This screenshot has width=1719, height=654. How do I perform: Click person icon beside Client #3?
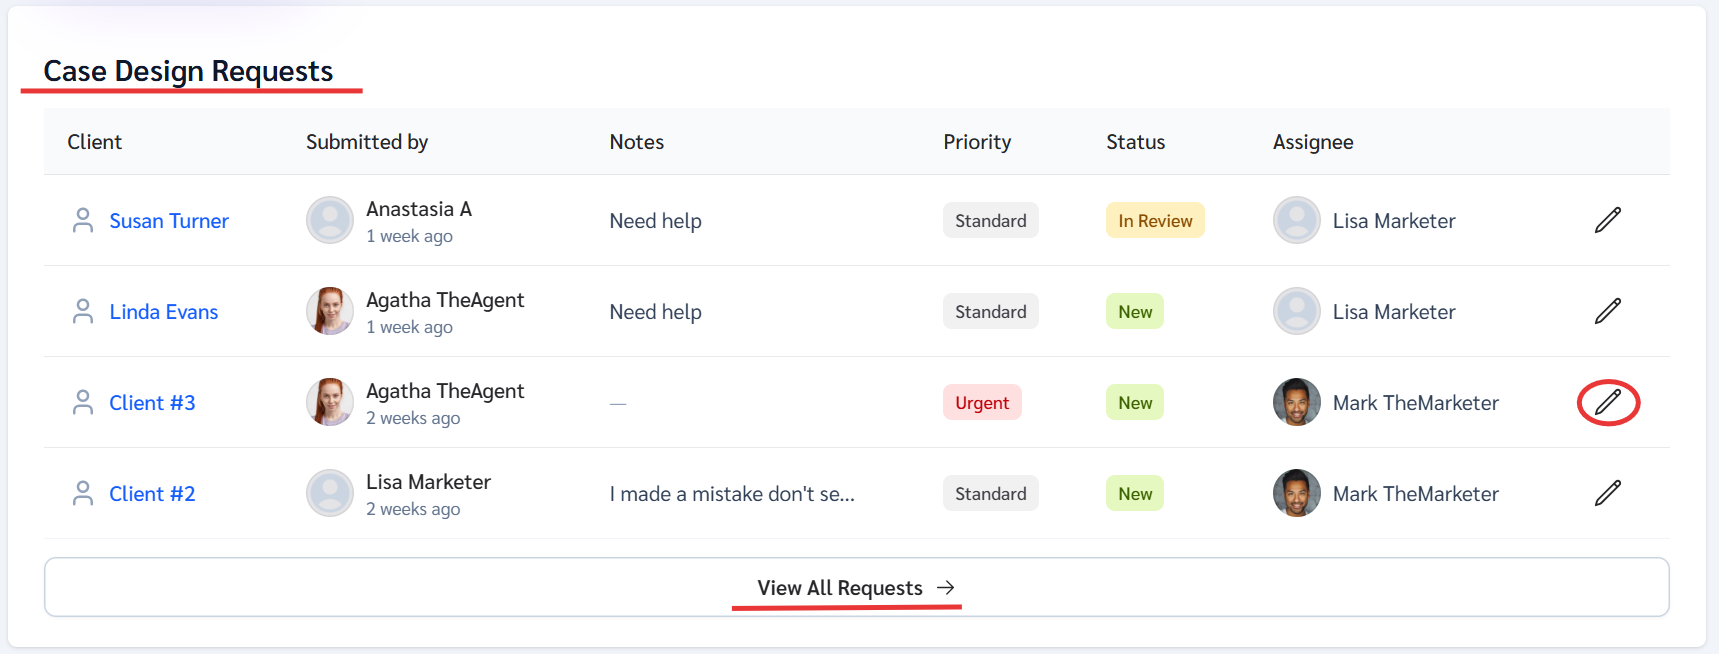pos(83,402)
